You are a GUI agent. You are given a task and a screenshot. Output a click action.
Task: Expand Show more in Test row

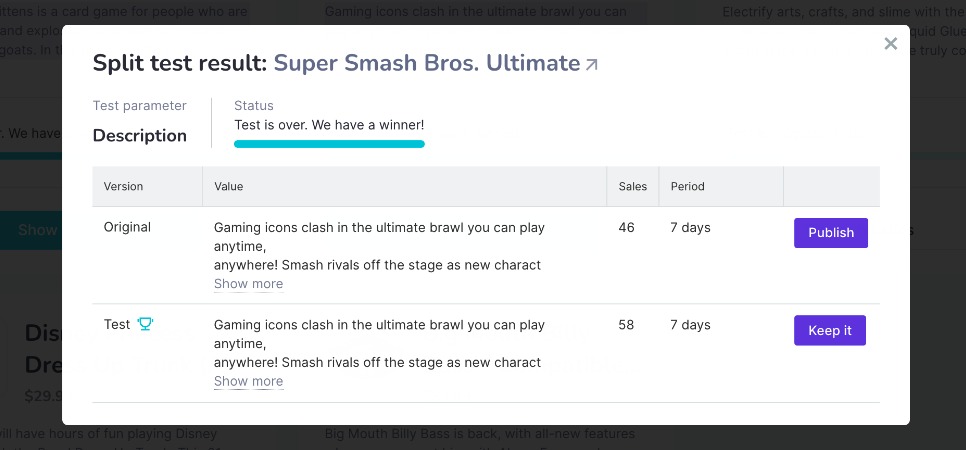[x=248, y=382]
